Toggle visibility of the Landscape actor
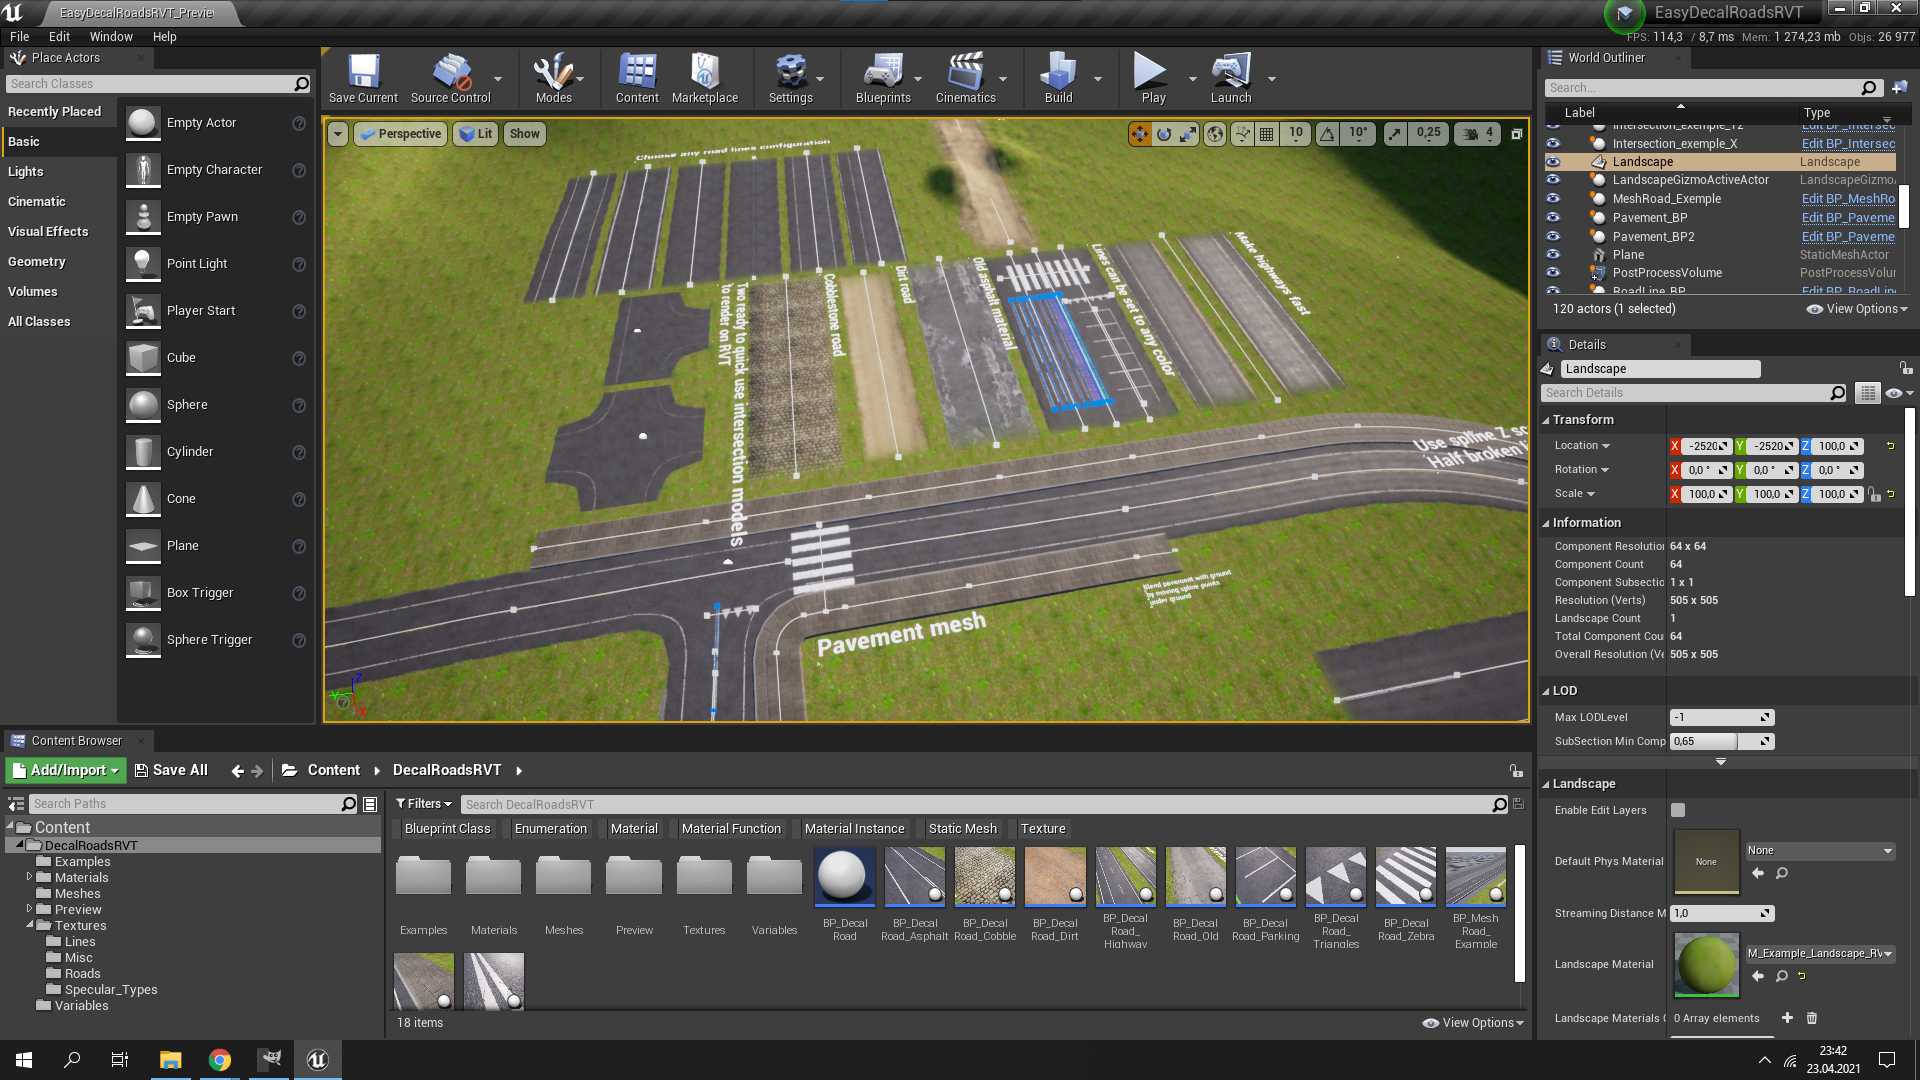The height and width of the screenshot is (1080, 1920). (x=1552, y=162)
